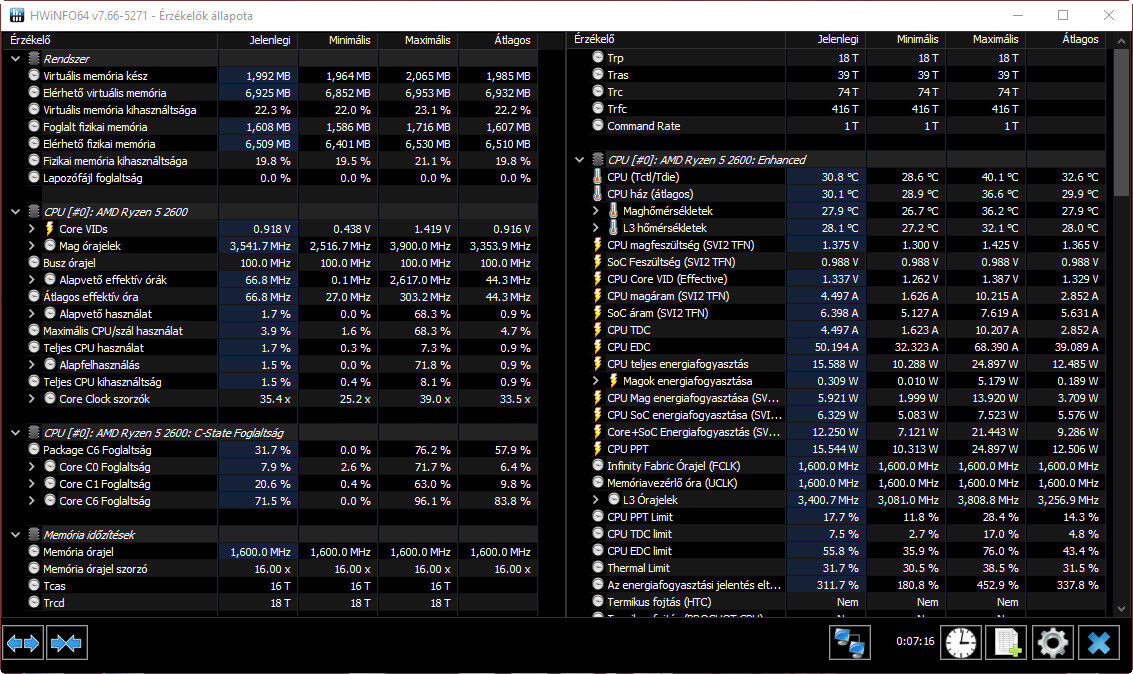This screenshot has width=1133, height=674.
Task: Click lightning icon beside CPU magfeszültség (SVI2 TFN)
Action: click(x=598, y=245)
